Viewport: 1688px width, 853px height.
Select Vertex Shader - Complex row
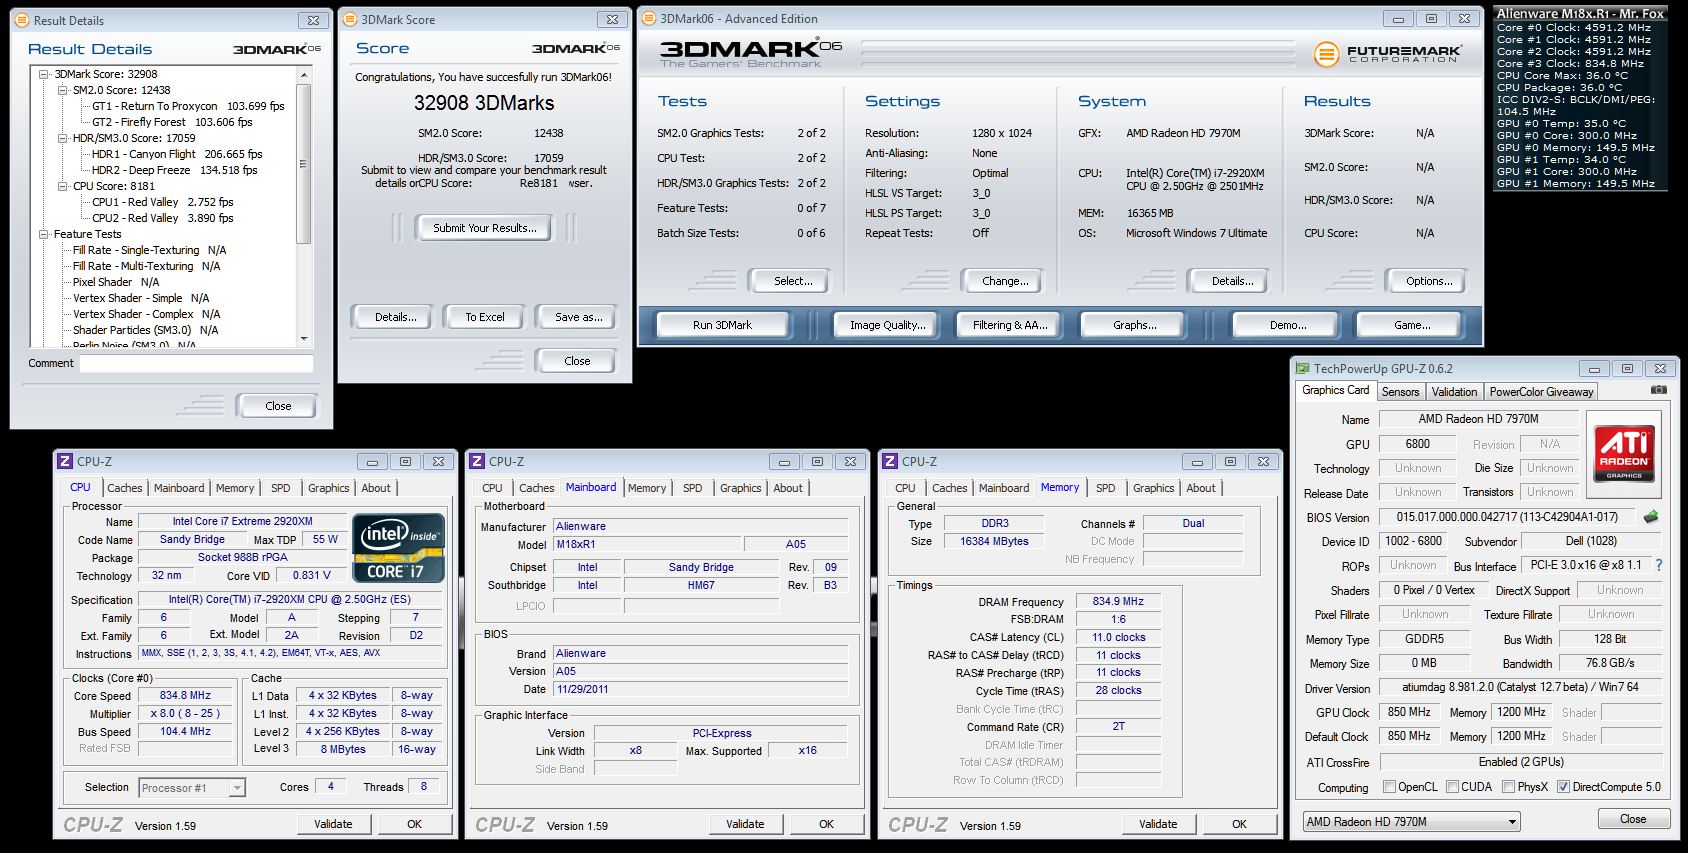click(146, 314)
